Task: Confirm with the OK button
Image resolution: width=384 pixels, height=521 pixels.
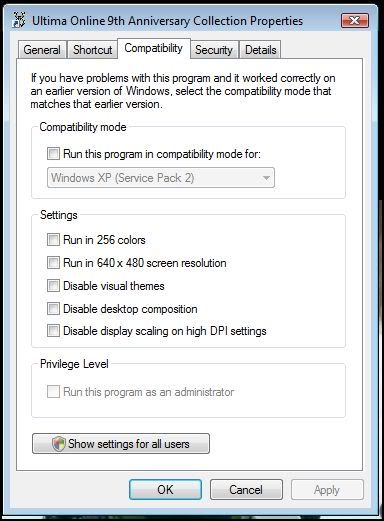Action: coord(165,490)
